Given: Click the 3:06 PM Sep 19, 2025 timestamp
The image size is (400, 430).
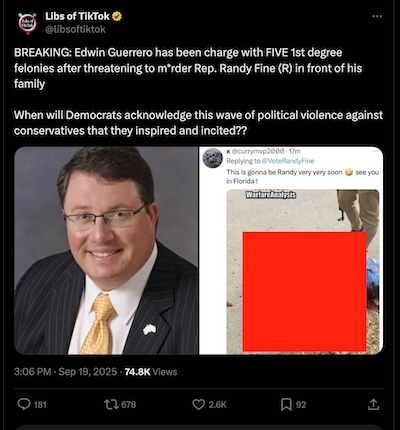Looking at the screenshot, I should (65, 372).
